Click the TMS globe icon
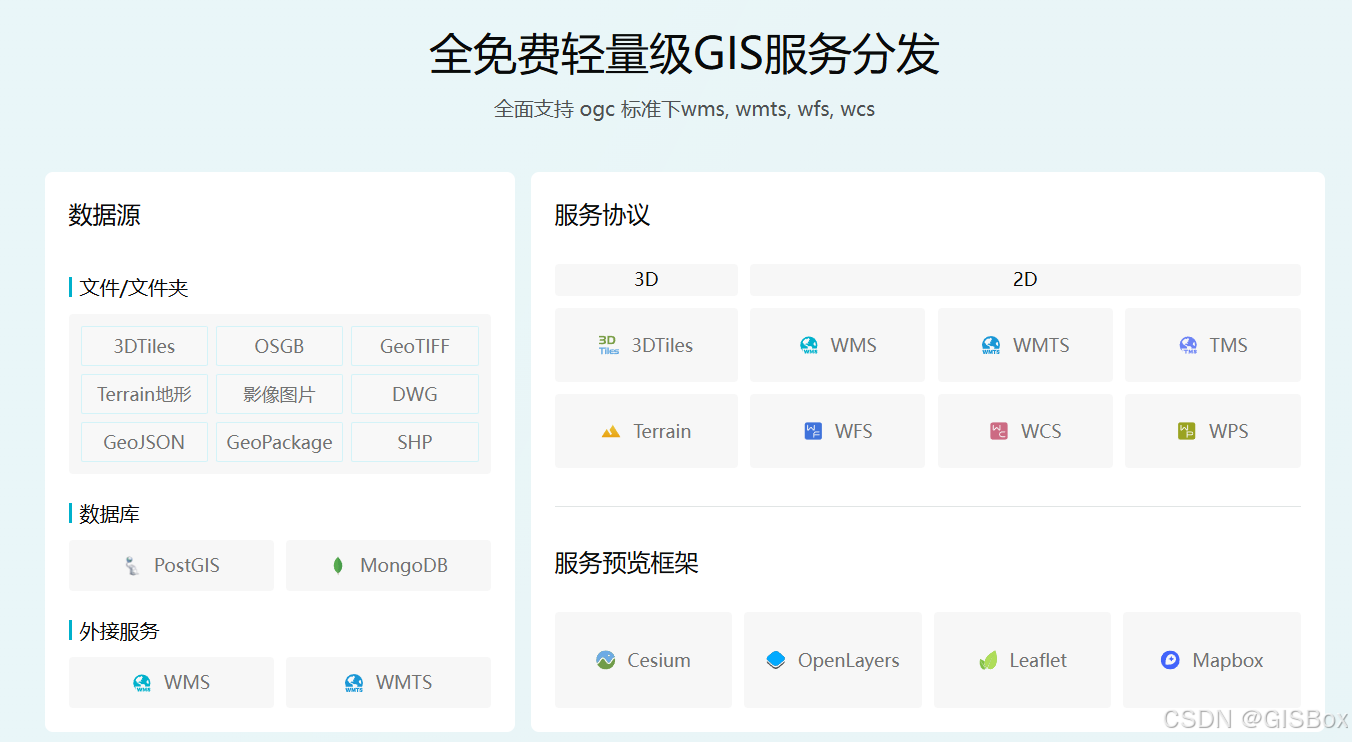 (1188, 346)
